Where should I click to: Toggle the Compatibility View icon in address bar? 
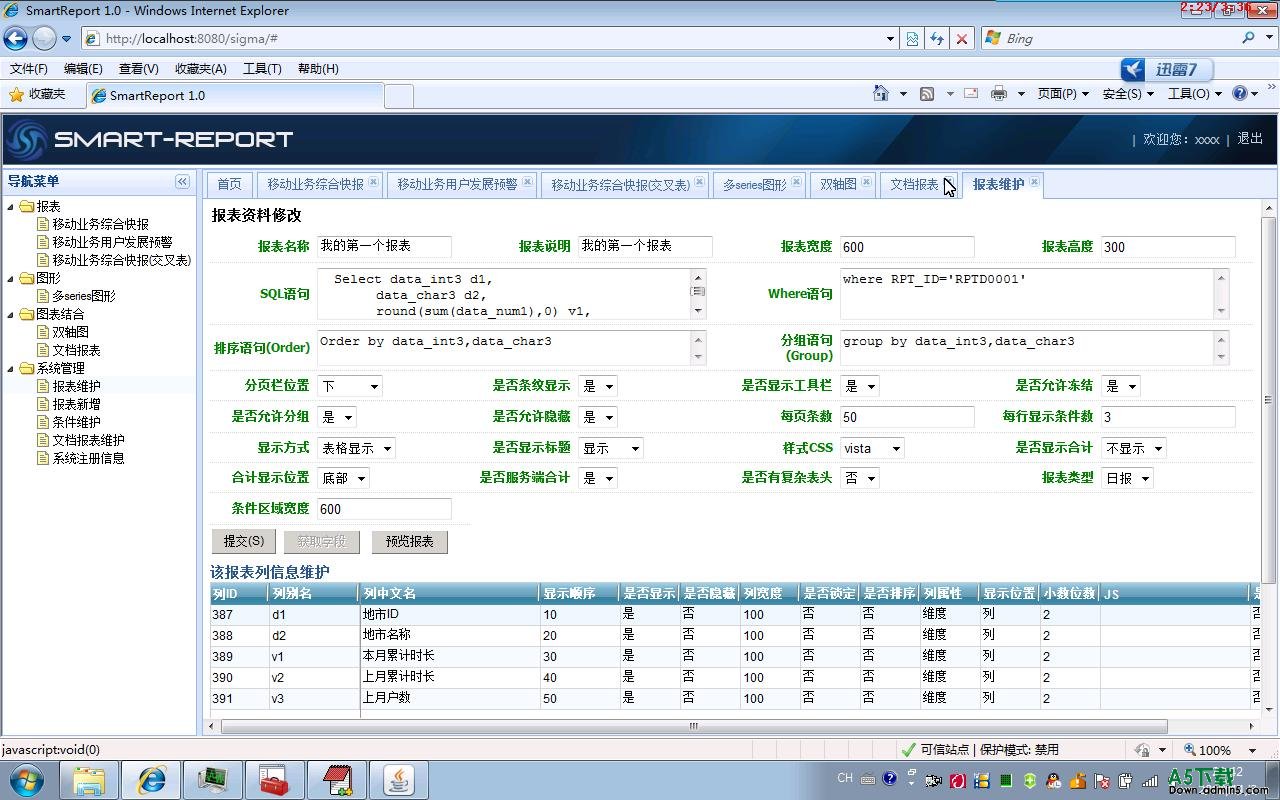pos(912,38)
